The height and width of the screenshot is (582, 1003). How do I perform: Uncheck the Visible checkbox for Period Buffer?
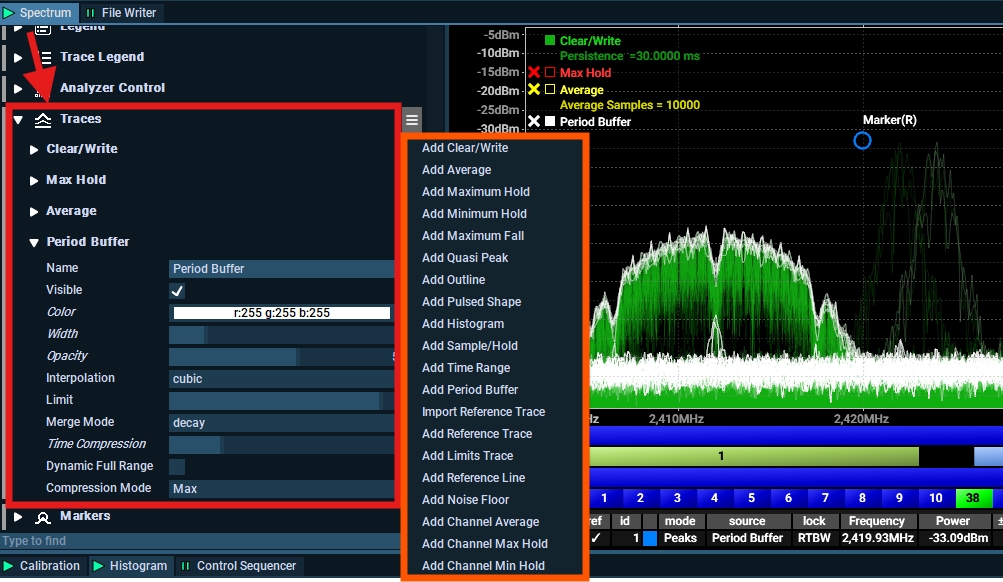(177, 291)
